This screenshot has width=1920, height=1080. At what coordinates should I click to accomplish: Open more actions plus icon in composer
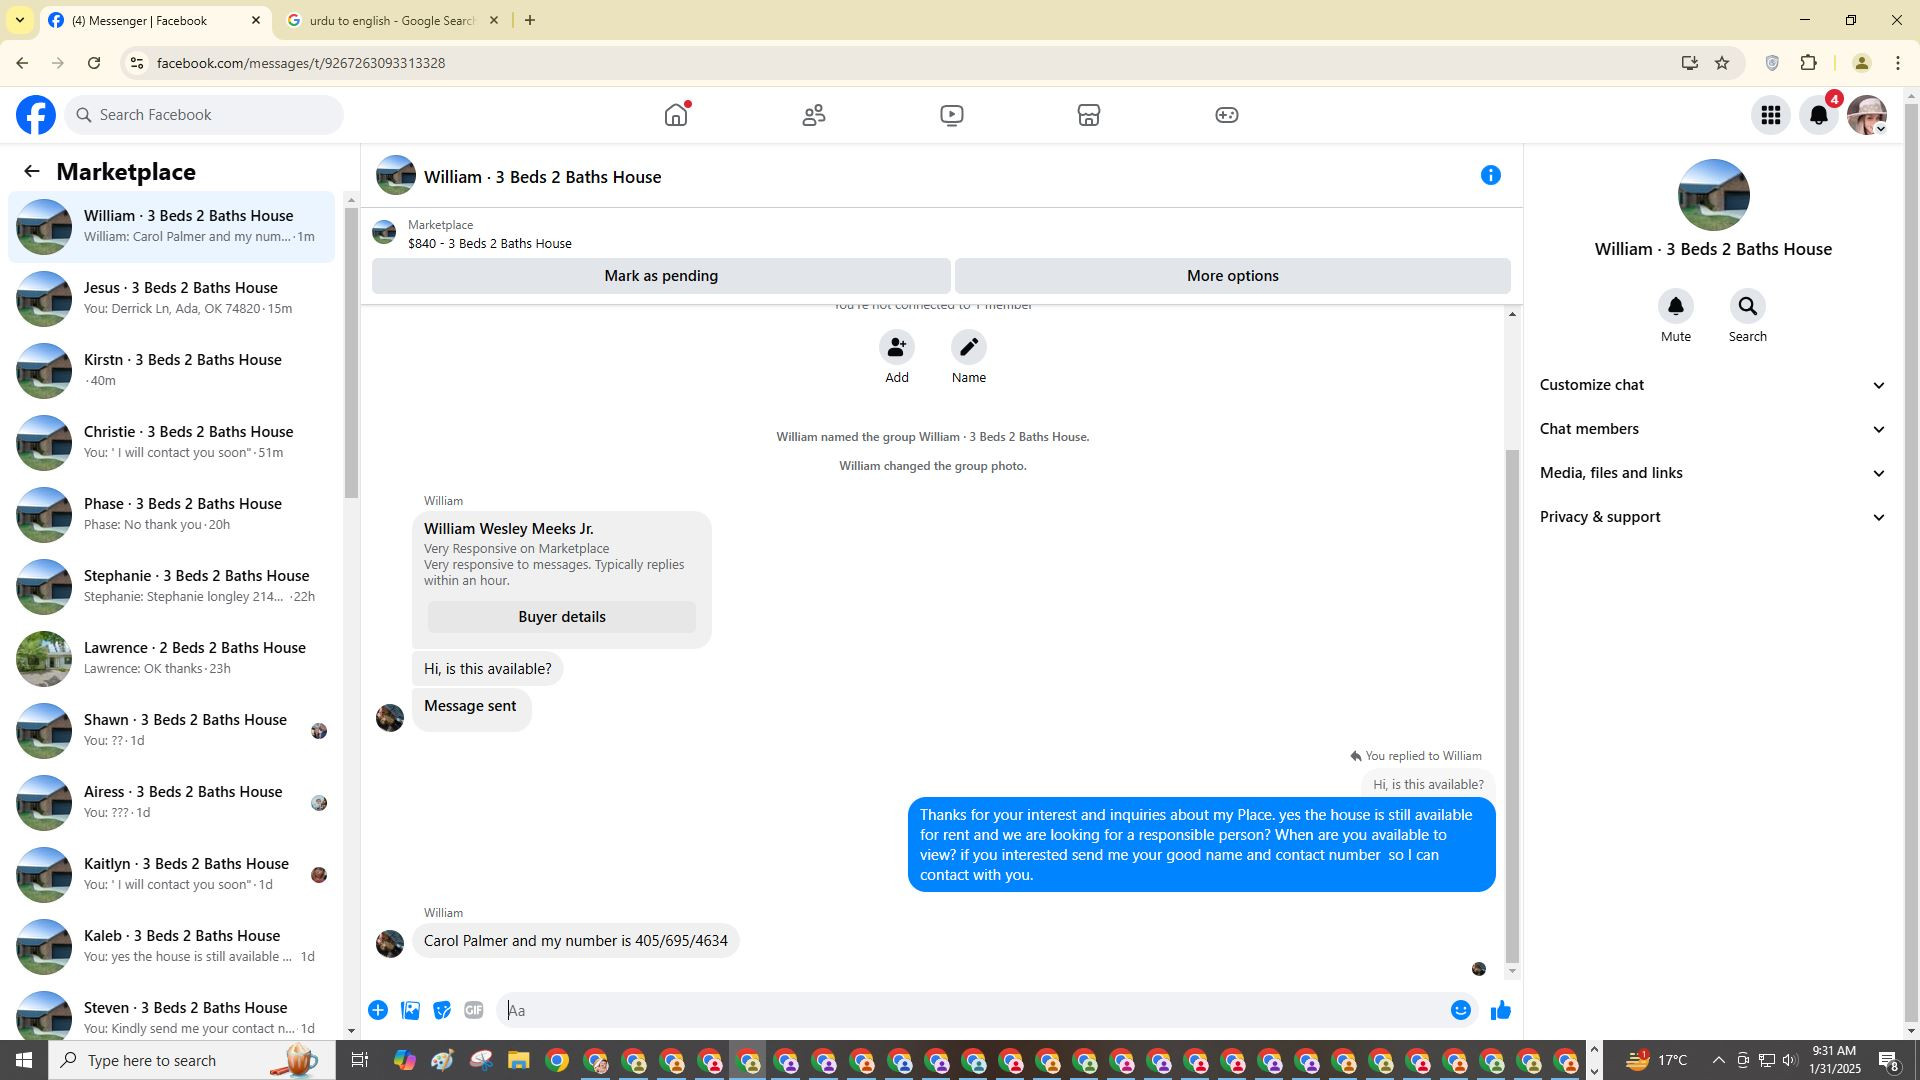[378, 1011]
